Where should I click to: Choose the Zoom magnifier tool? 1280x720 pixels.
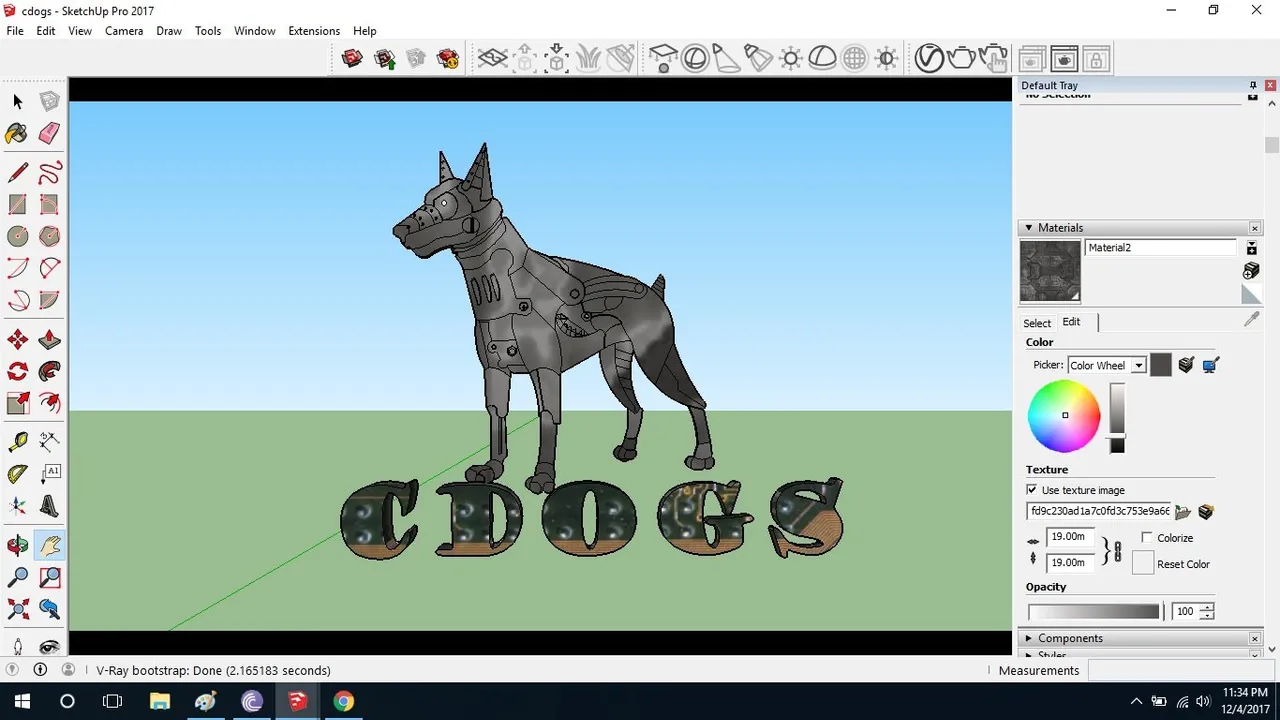click(17, 577)
